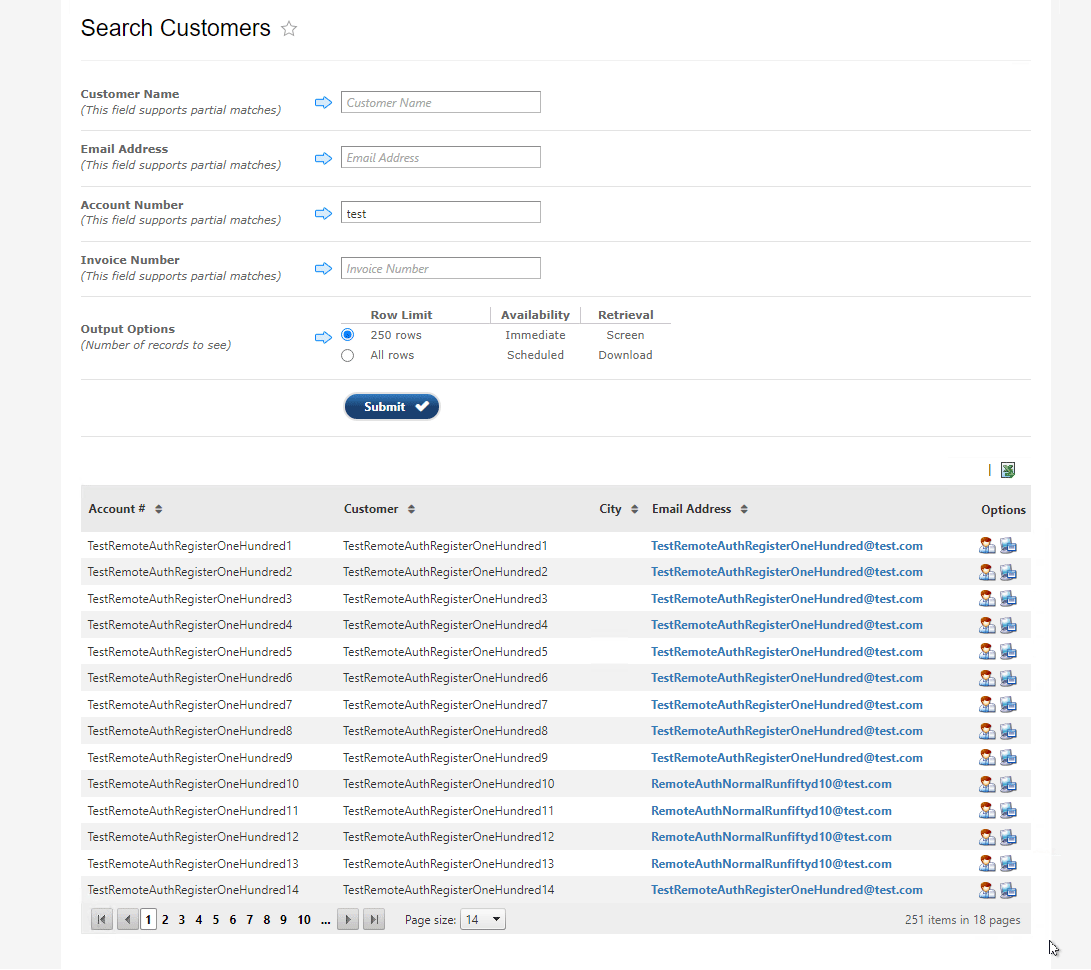
Task: Open the person icon for TestRemoteAuthRegisterOneHundred11
Action: click(987, 811)
